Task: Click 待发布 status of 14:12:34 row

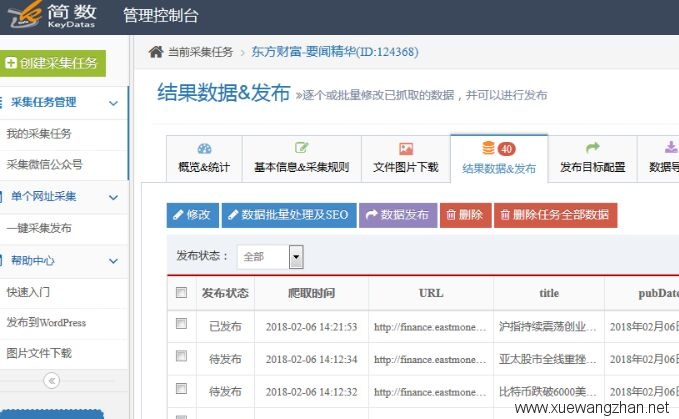Action: click(225, 359)
